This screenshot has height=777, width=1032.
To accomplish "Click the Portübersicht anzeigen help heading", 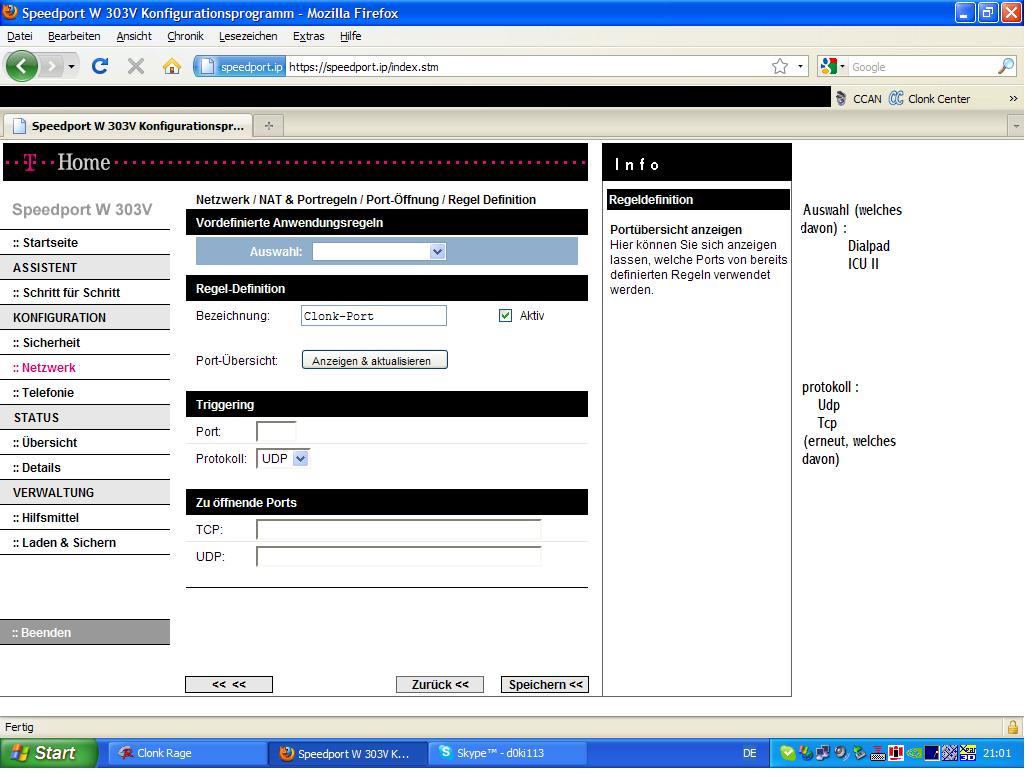I will pyautogui.click(x=676, y=230).
